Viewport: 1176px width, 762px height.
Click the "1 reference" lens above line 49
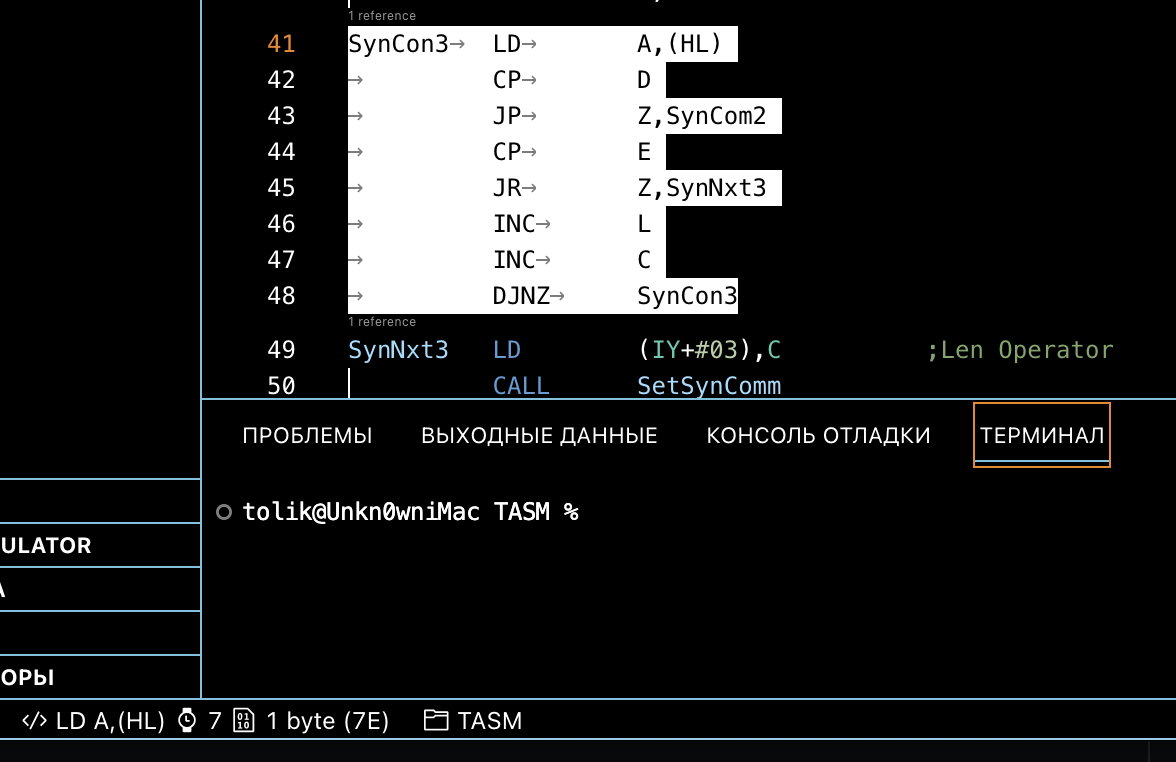382,322
